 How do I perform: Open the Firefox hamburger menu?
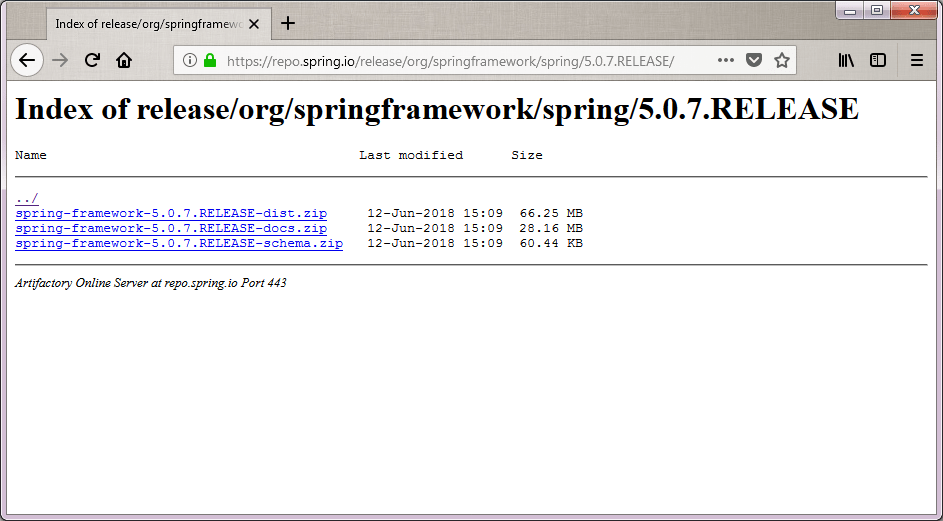917,60
